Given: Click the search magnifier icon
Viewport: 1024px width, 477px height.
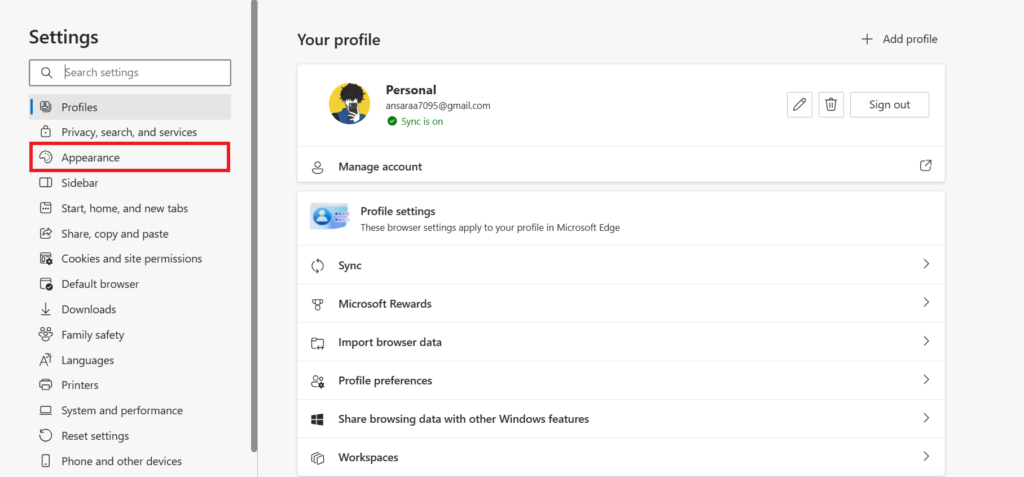Looking at the screenshot, I should pos(46,73).
